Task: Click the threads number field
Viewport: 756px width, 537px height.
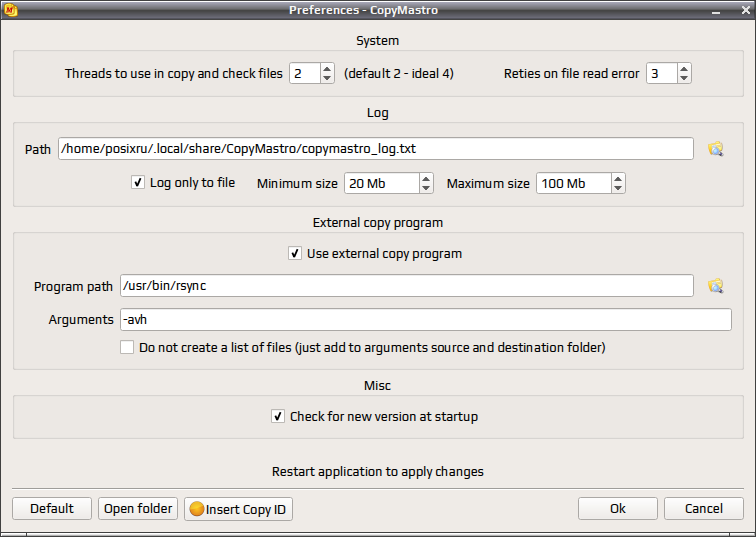Action: click(305, 73)
